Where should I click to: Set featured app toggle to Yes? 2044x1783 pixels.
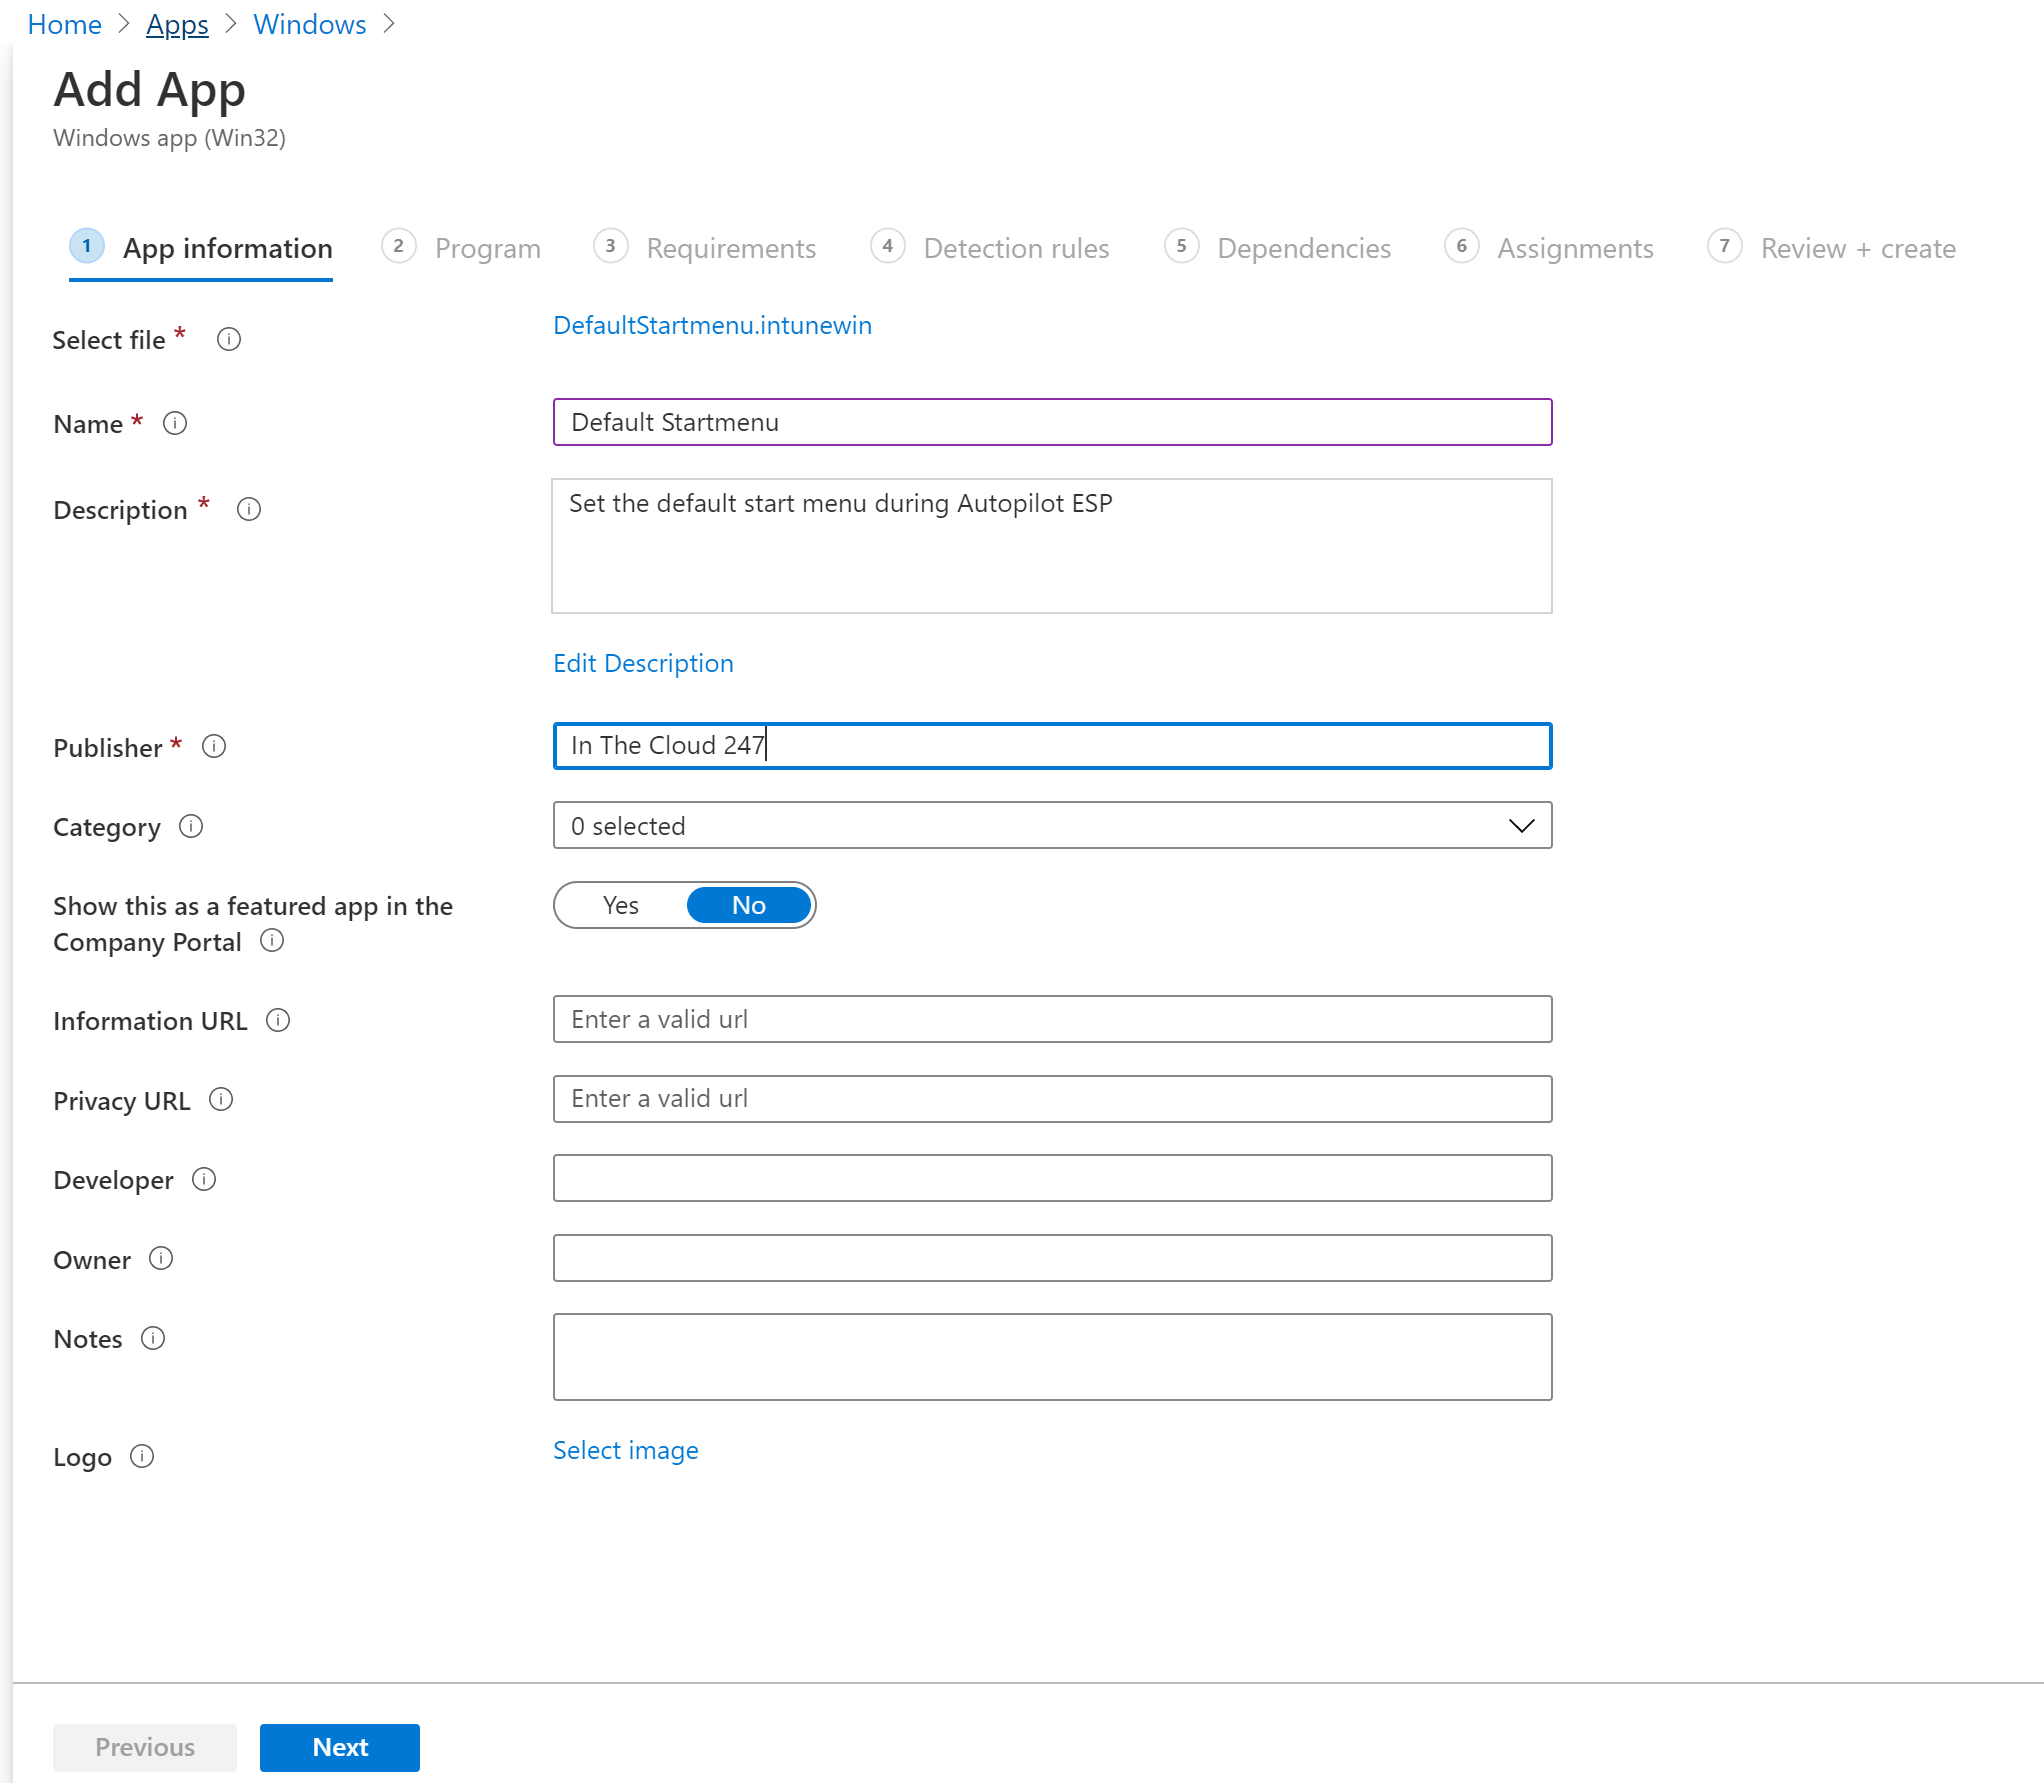[x=620, y=905]
